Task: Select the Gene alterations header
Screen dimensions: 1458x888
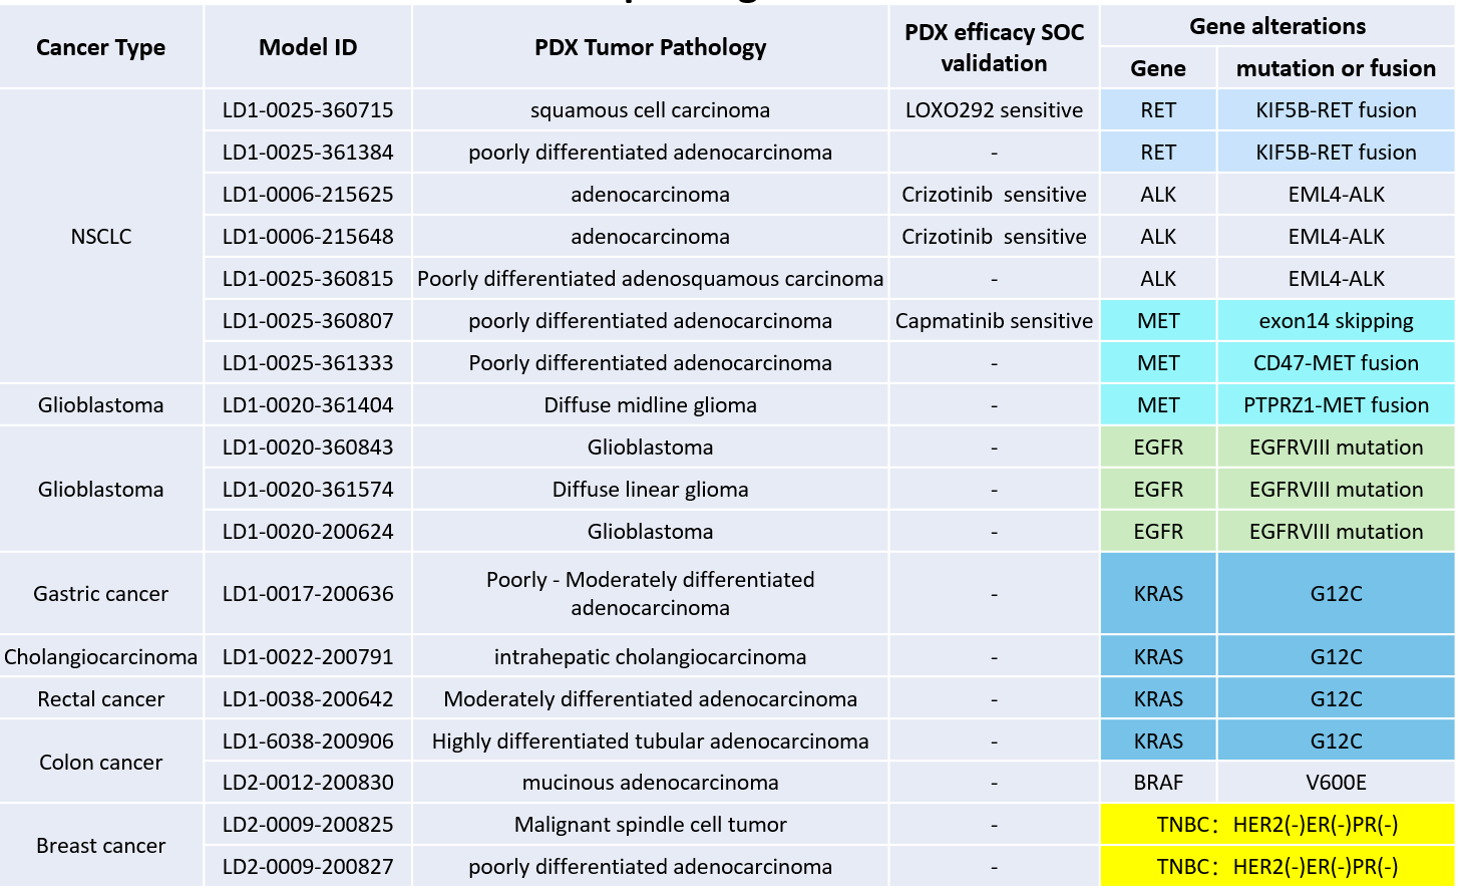Action: 1278,26
